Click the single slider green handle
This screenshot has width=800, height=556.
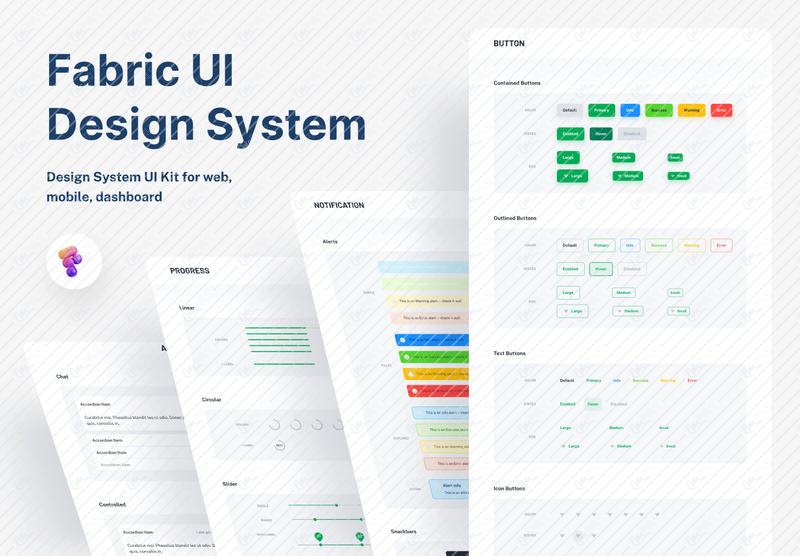click(x=336, y=505)
